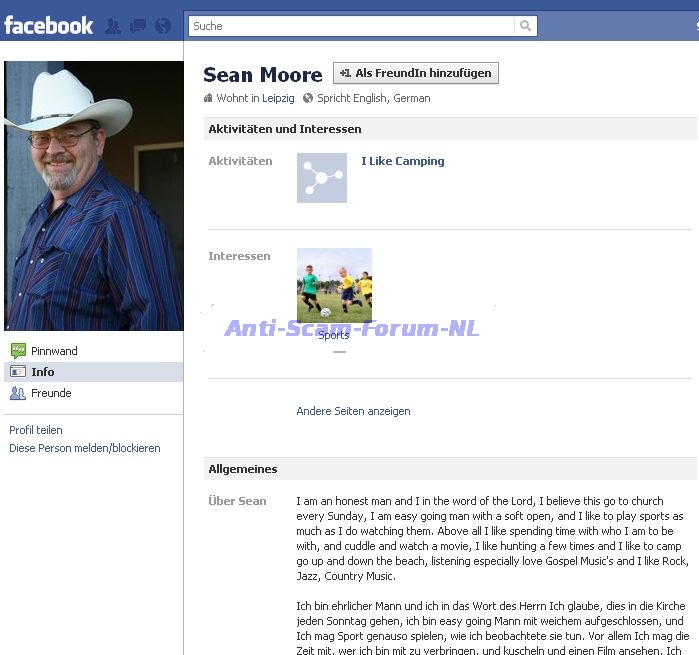This screenshot has height=655, width=699.
Task: Open the messages icon in top bar
Action: (x=138, y=26)
